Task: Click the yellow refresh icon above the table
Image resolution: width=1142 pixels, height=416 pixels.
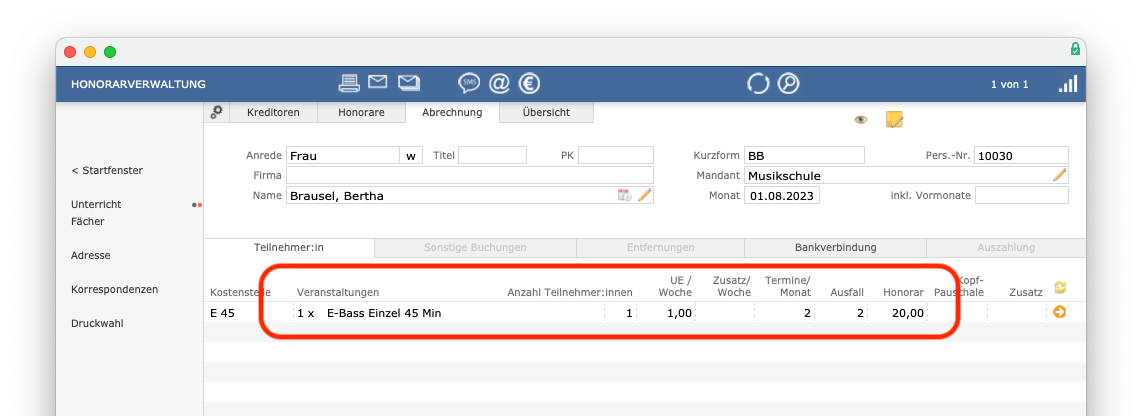Action: (x=1060, y=288)
